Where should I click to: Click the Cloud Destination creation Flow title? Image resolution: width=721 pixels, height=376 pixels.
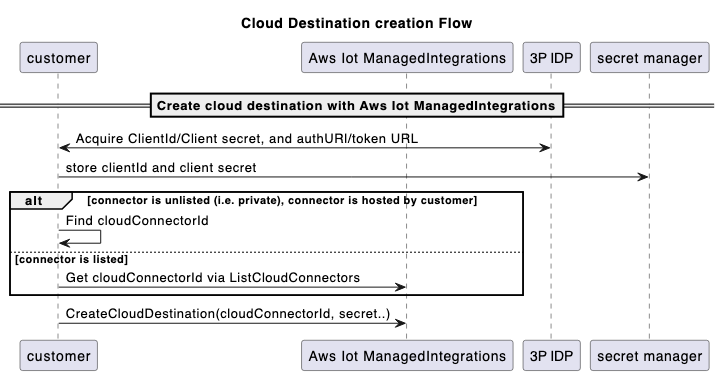pyautogui.click(x=356, y=23)
